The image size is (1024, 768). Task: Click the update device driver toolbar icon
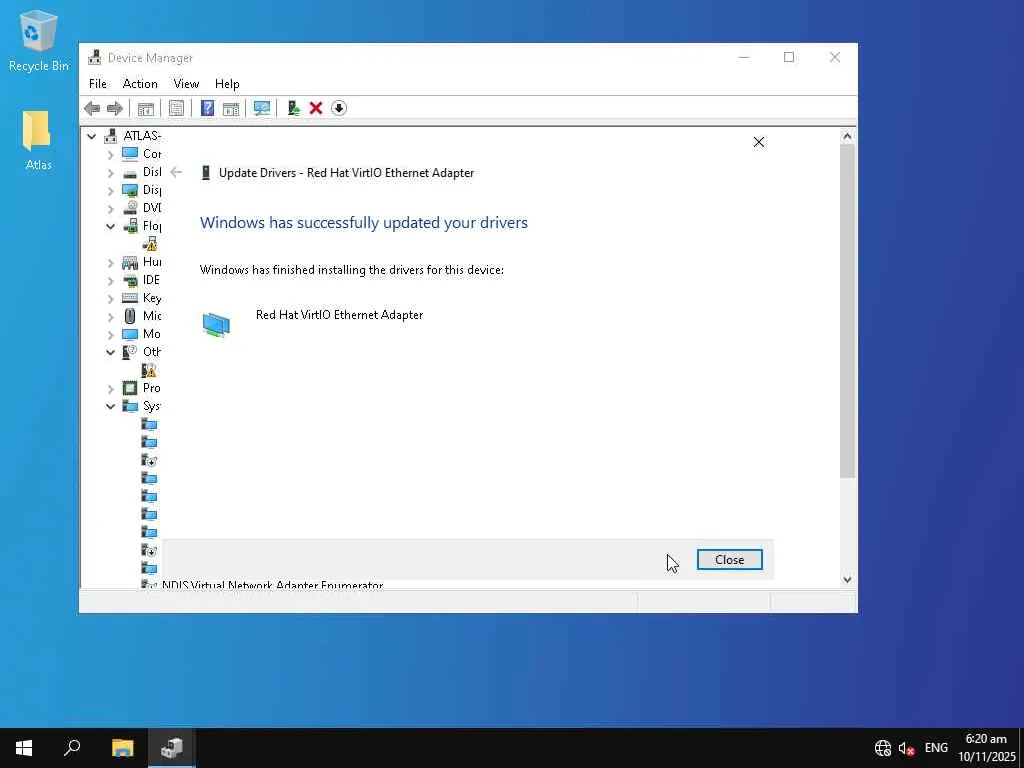(x=293, y=108)
